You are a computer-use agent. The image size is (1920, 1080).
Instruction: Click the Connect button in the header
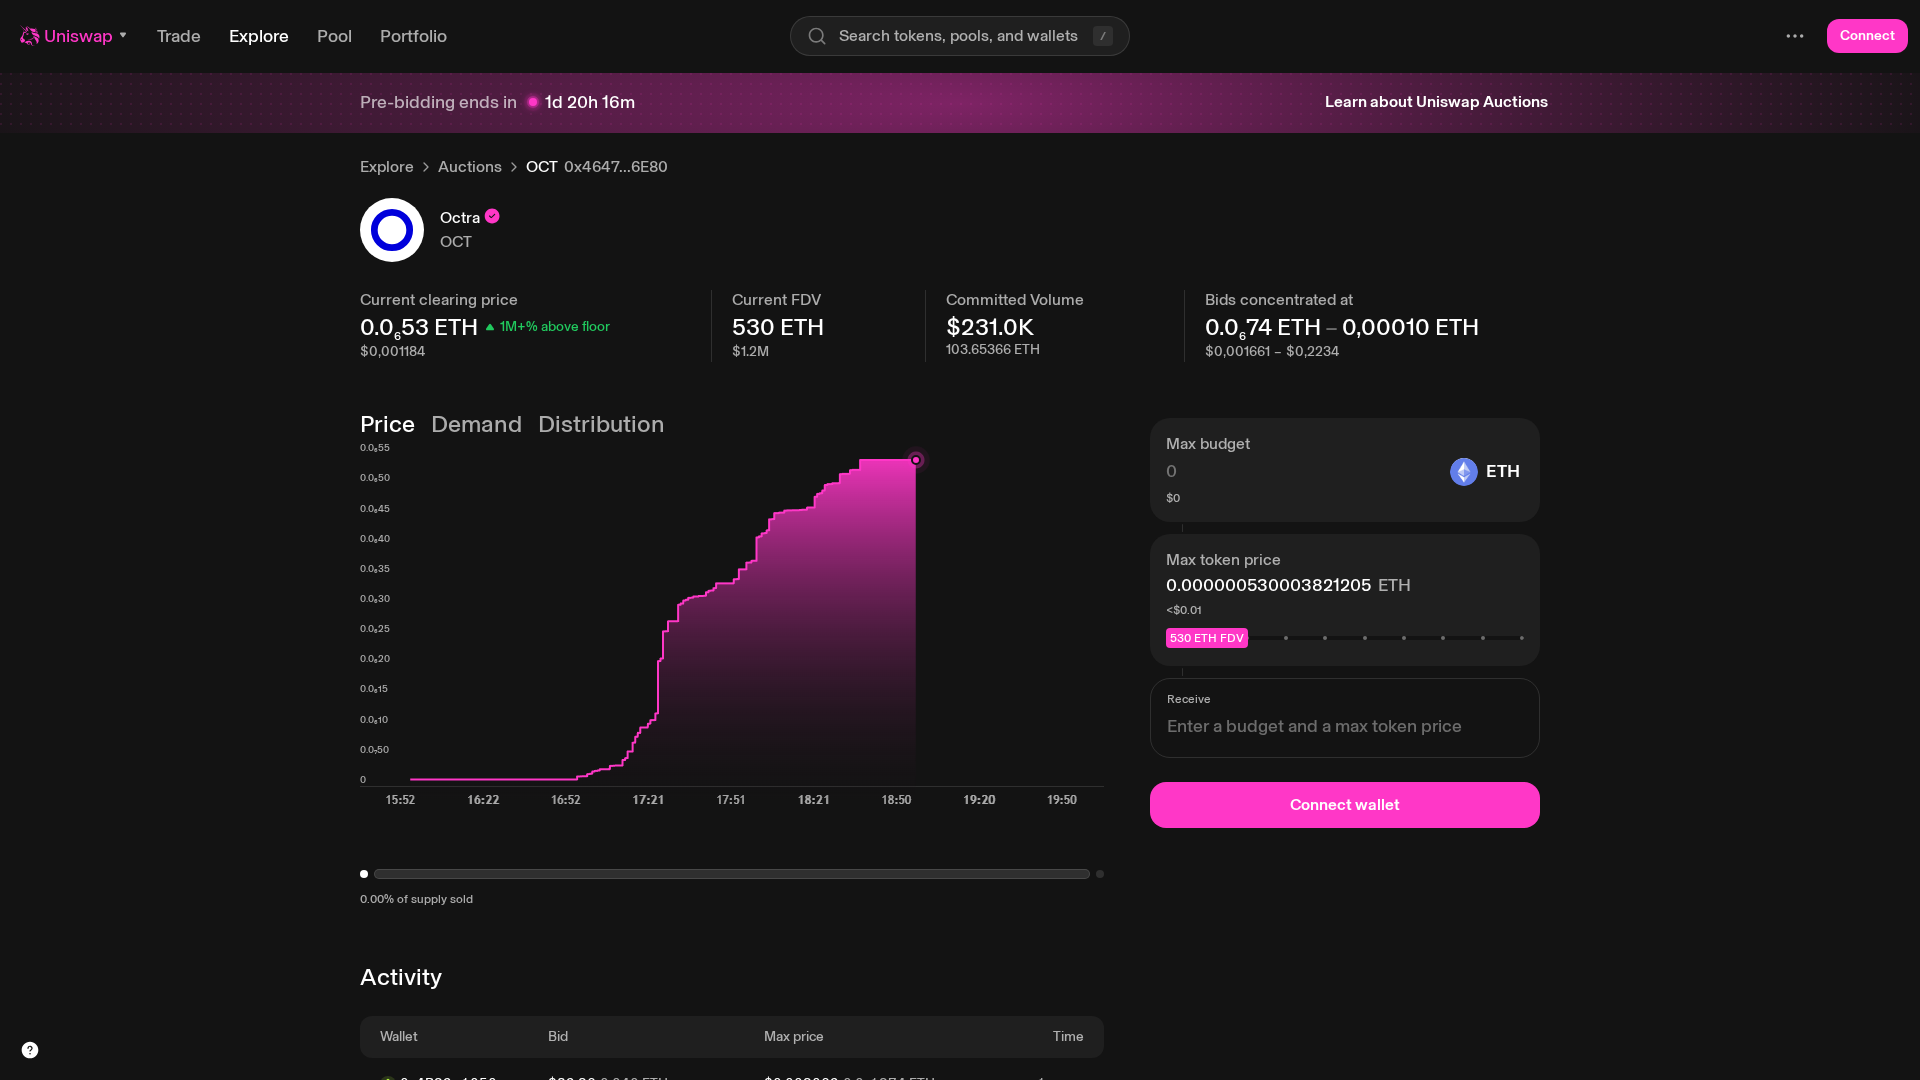click(x=1867, y=36)
